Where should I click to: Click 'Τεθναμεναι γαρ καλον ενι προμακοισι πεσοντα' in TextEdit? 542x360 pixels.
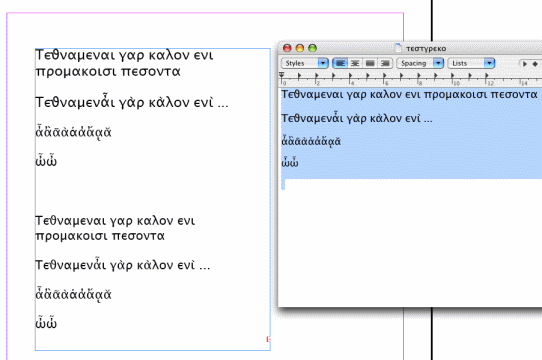pos(409,94)
